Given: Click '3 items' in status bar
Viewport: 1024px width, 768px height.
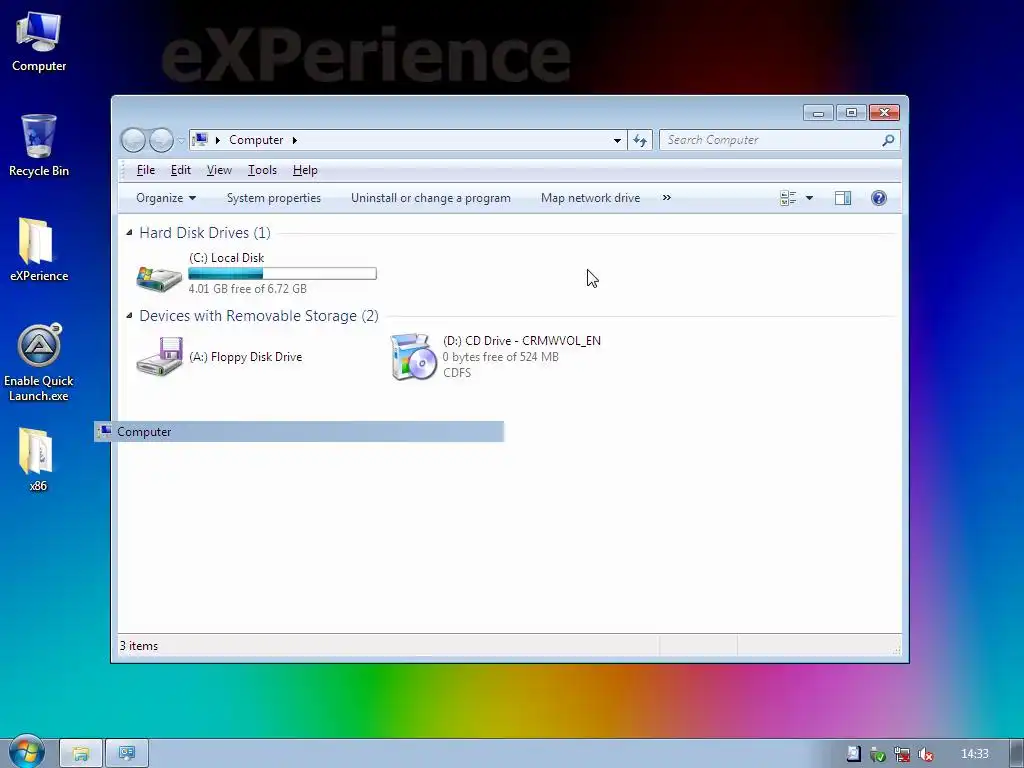Looking at the screenshot, I should pyautogui.click(x=138, y=646).
